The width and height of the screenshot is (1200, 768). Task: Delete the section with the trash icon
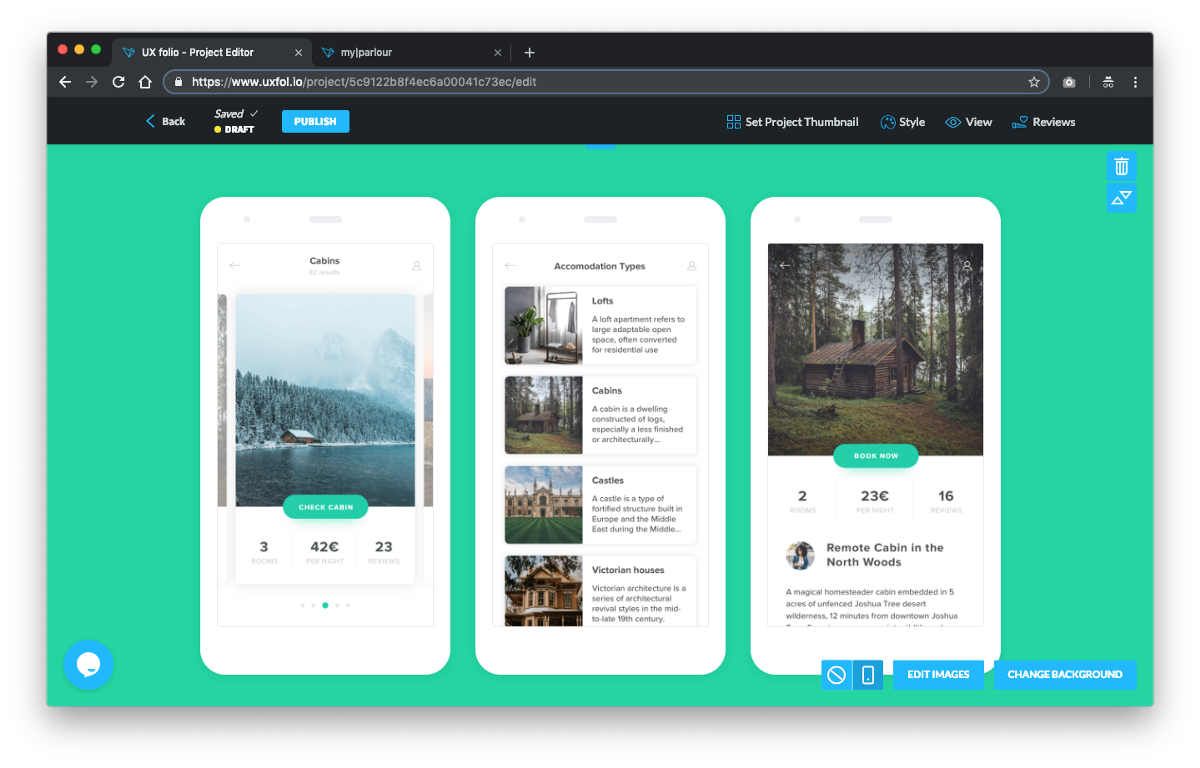click(x=1122, y=166)
